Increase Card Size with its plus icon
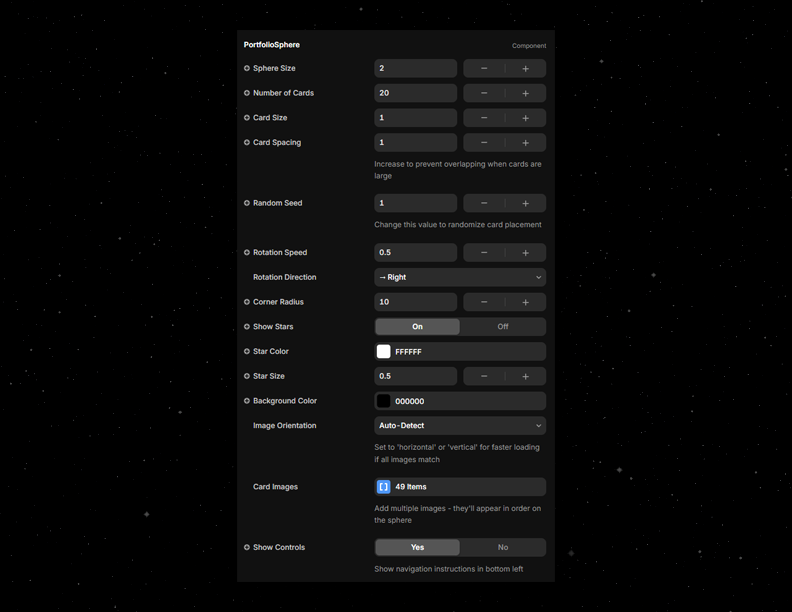Viewport: 792px width, 612px height. pyautogui.click(x=525, y=118)
